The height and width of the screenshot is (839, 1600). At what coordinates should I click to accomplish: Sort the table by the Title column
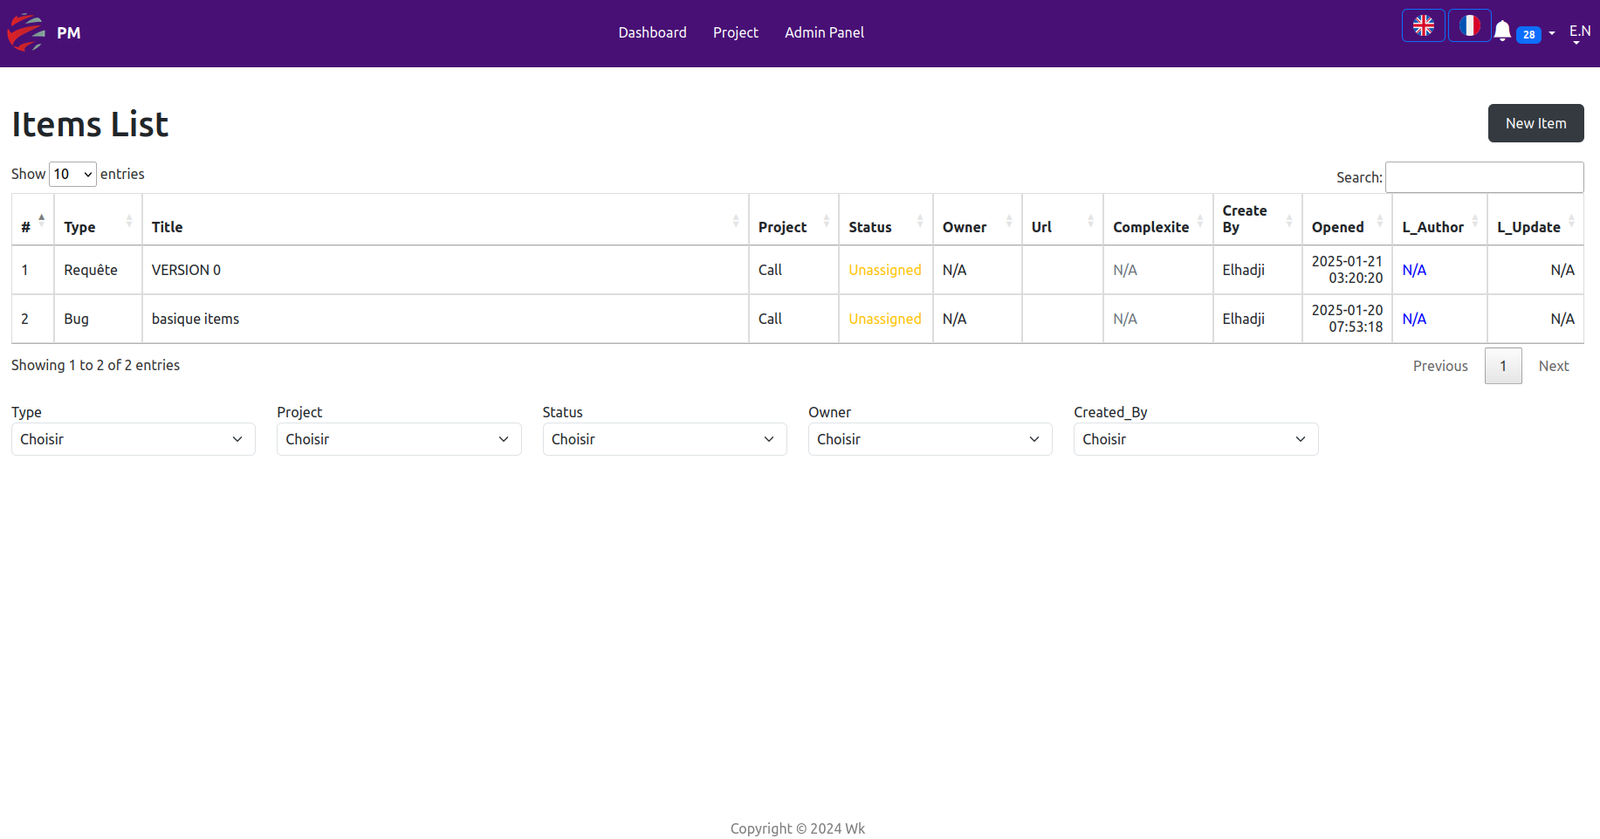coord(444,227)
